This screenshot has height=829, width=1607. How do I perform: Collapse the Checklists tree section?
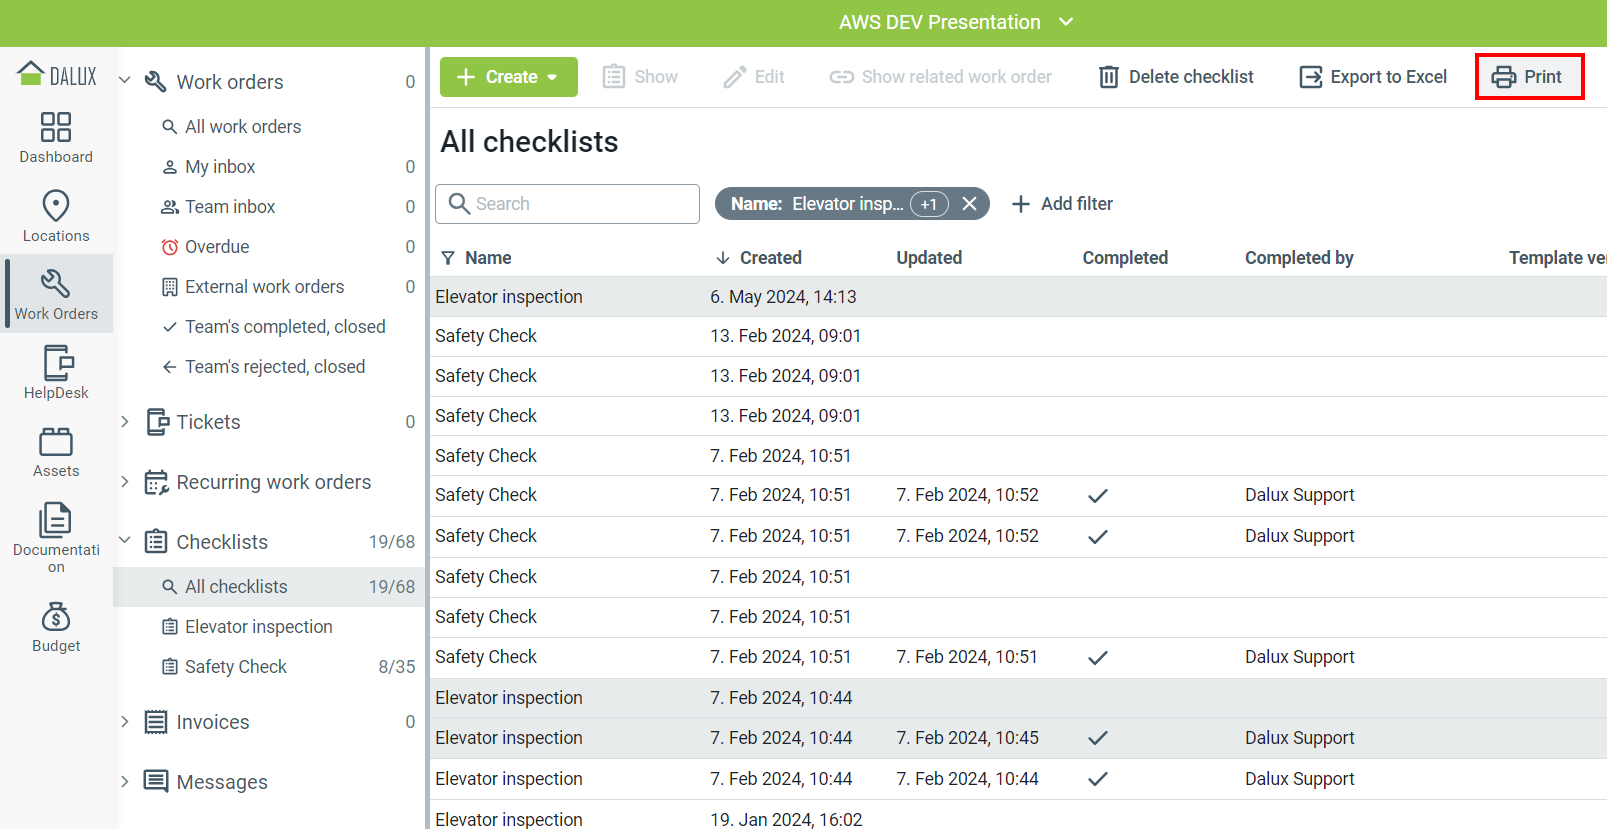point(125,541)
